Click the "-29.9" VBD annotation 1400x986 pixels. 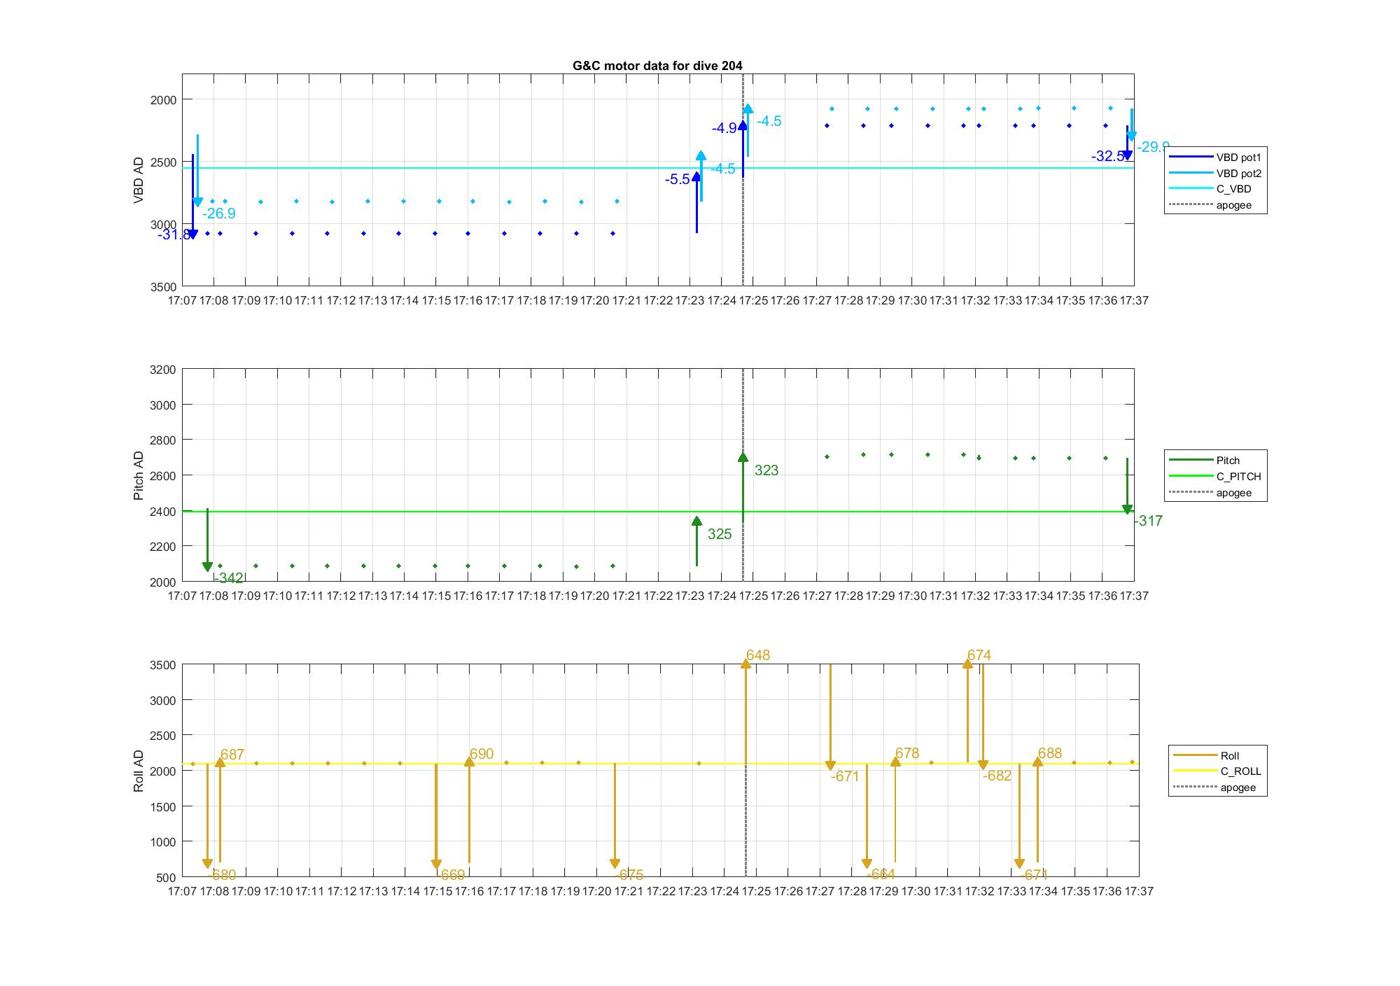point(1153,147)
